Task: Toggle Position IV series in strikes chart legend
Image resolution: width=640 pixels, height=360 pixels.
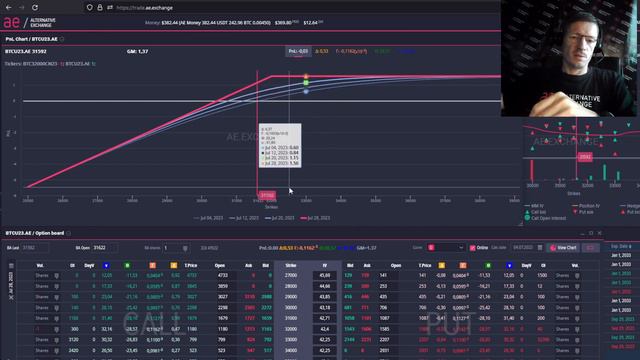Action: (x=586, y=206)
